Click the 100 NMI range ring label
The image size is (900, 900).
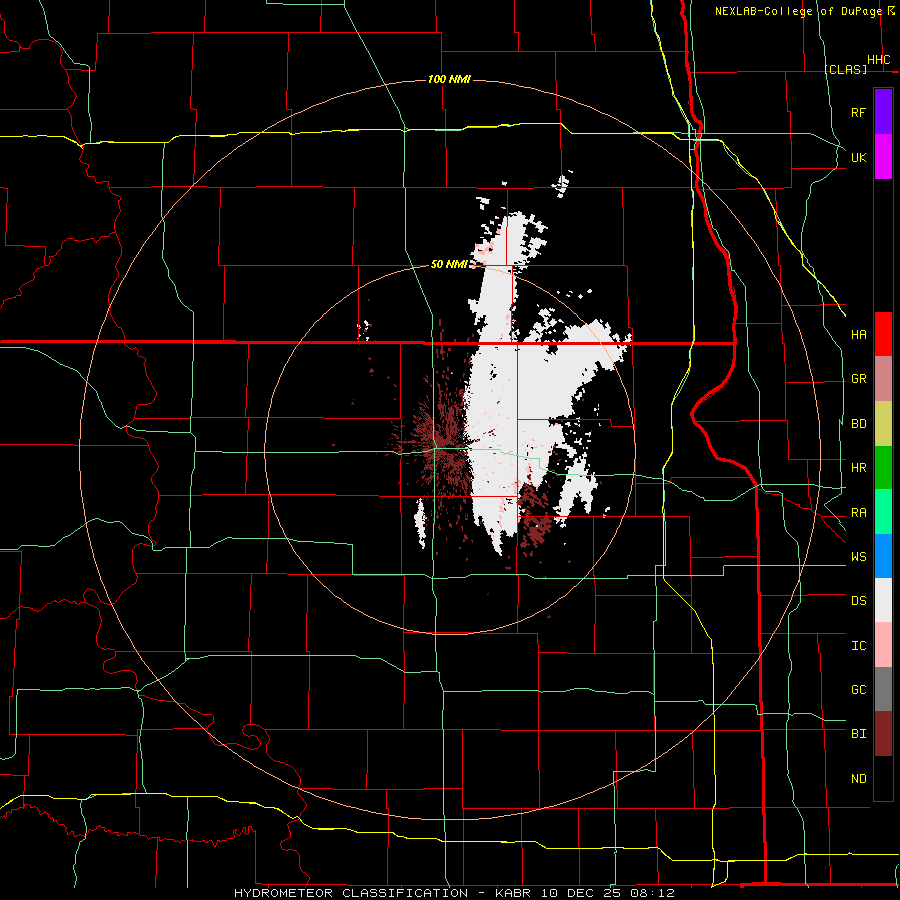(x=449, y=79)
